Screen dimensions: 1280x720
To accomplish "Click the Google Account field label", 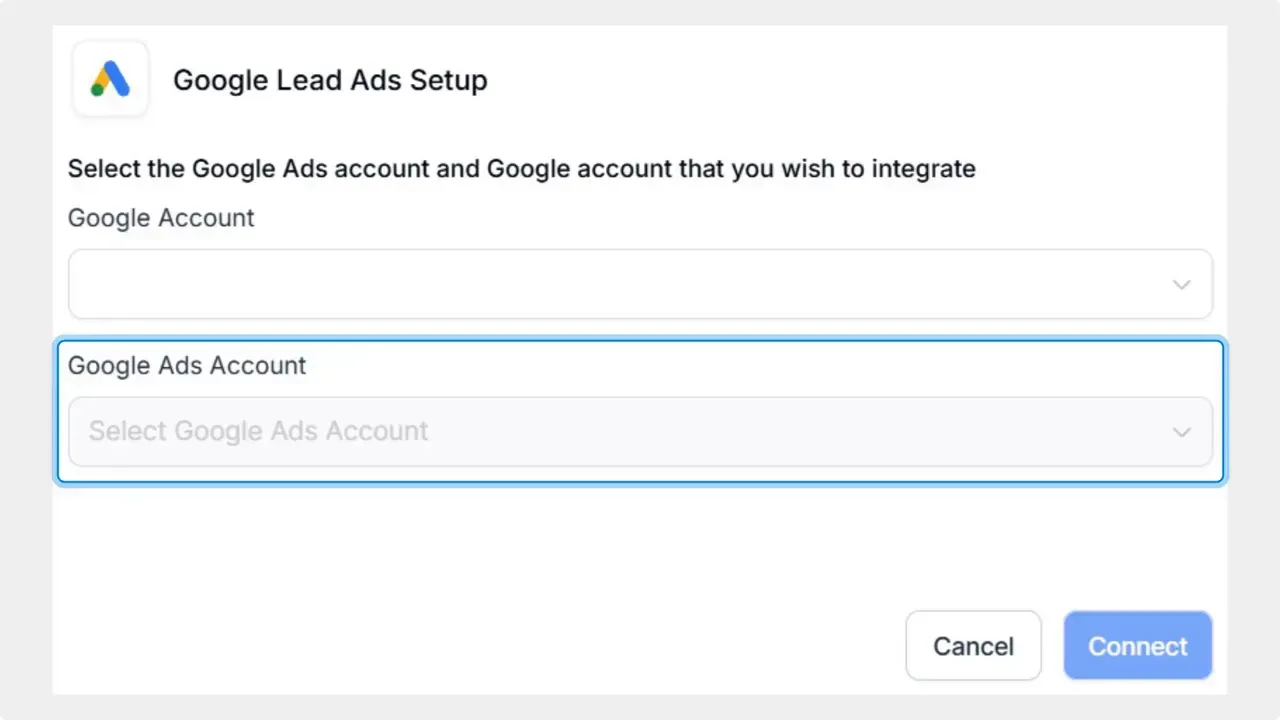I will coord(160,218).
